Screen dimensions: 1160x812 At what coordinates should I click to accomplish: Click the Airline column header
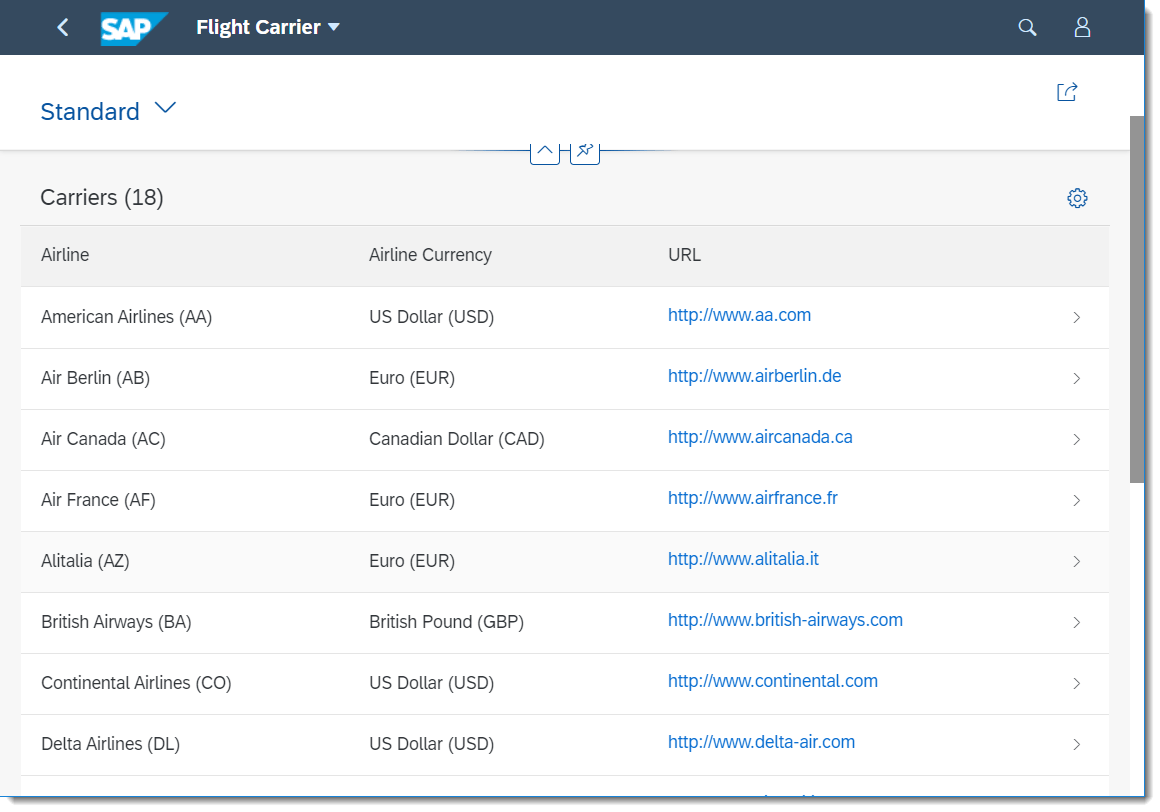pos(65,255)
